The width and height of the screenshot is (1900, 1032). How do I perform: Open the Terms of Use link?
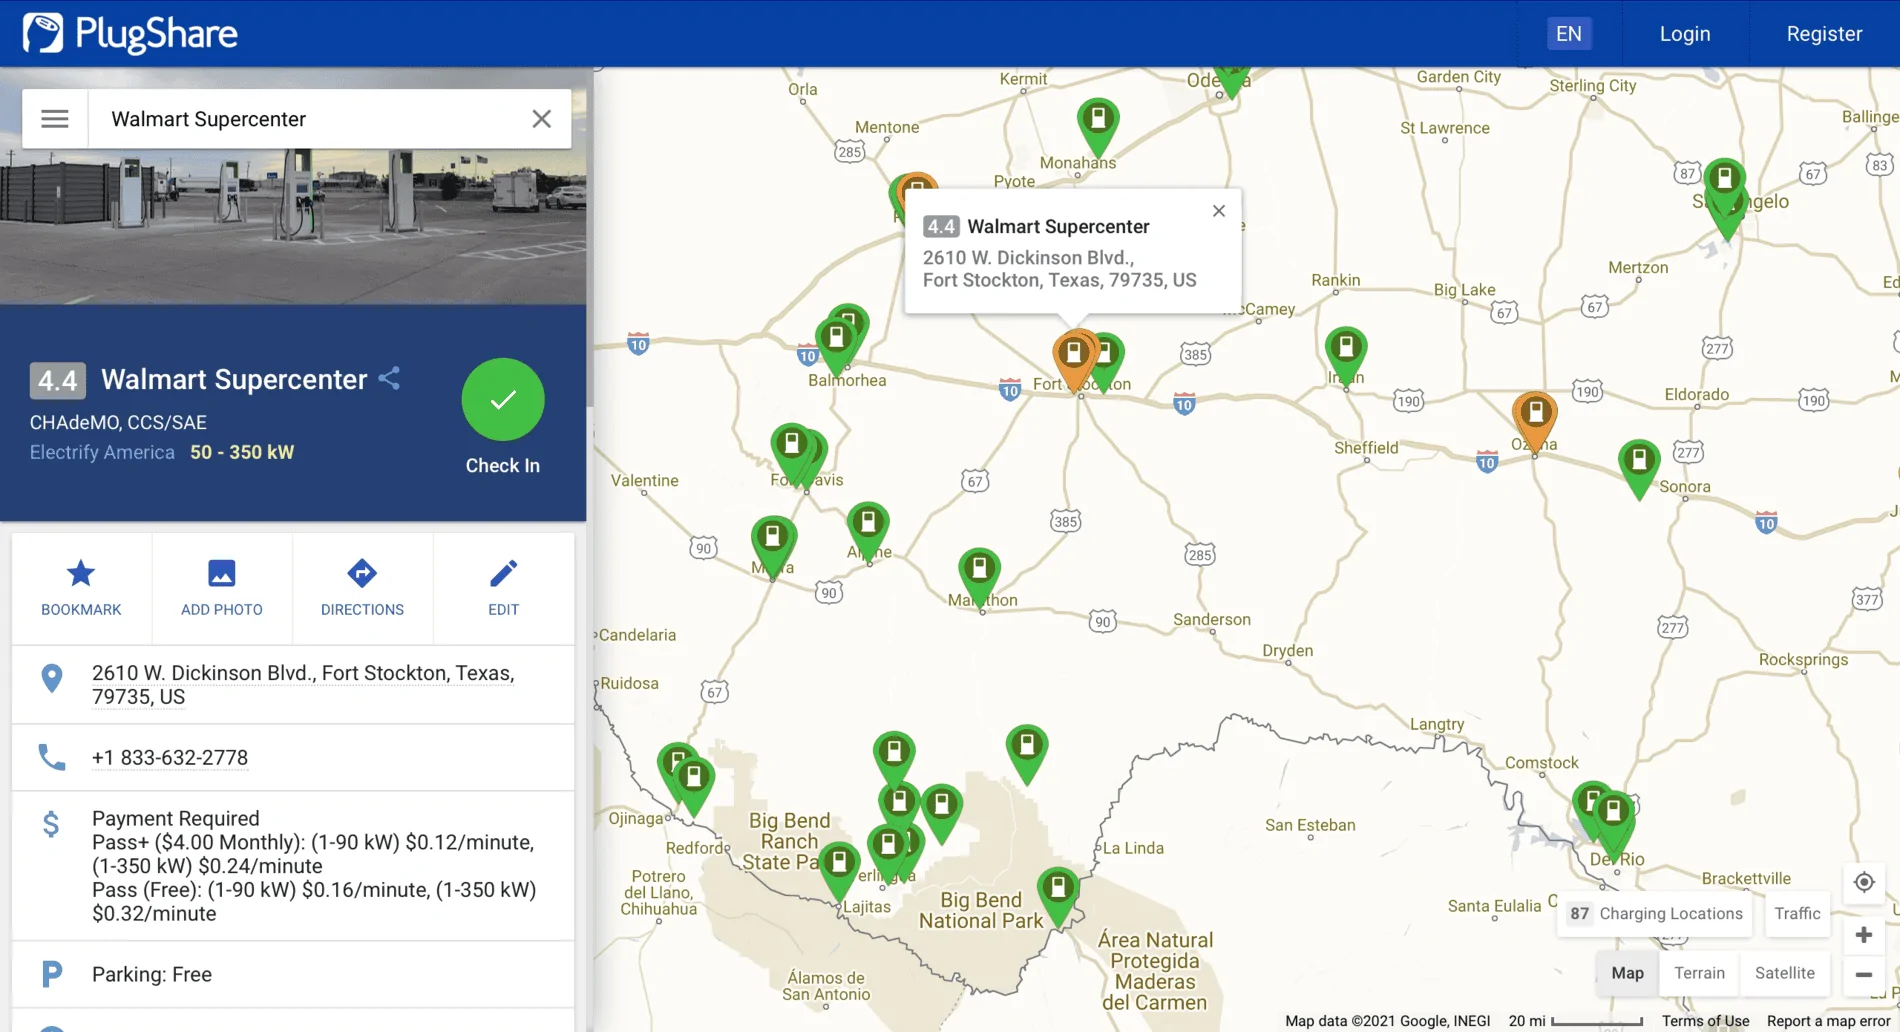(1705, 1021)
